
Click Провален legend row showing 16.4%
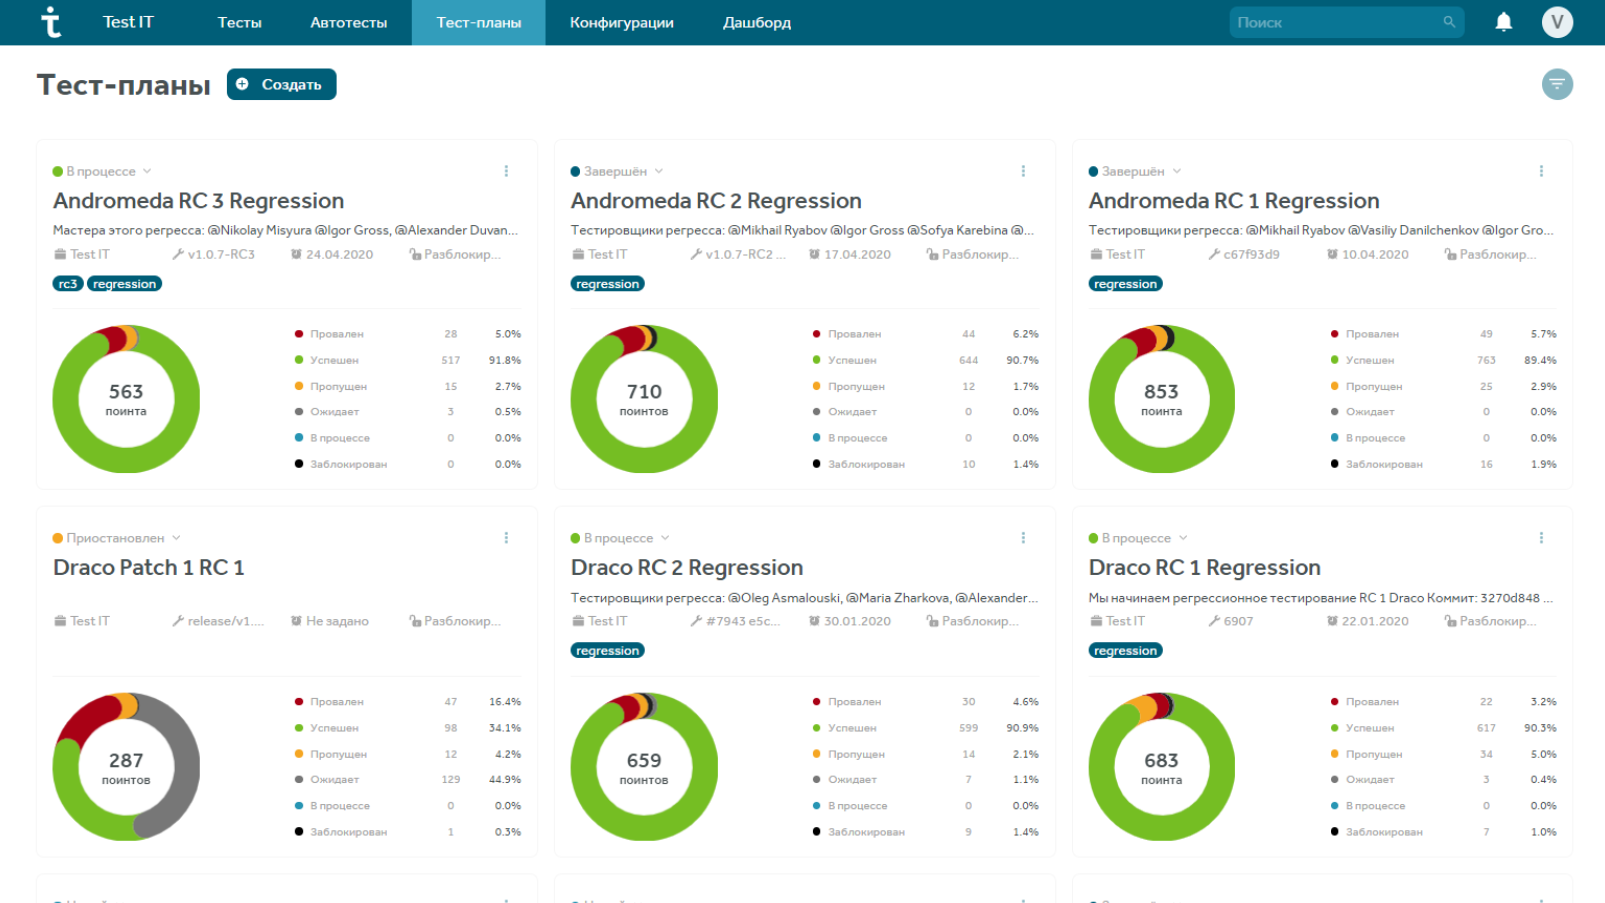(408, 702)
